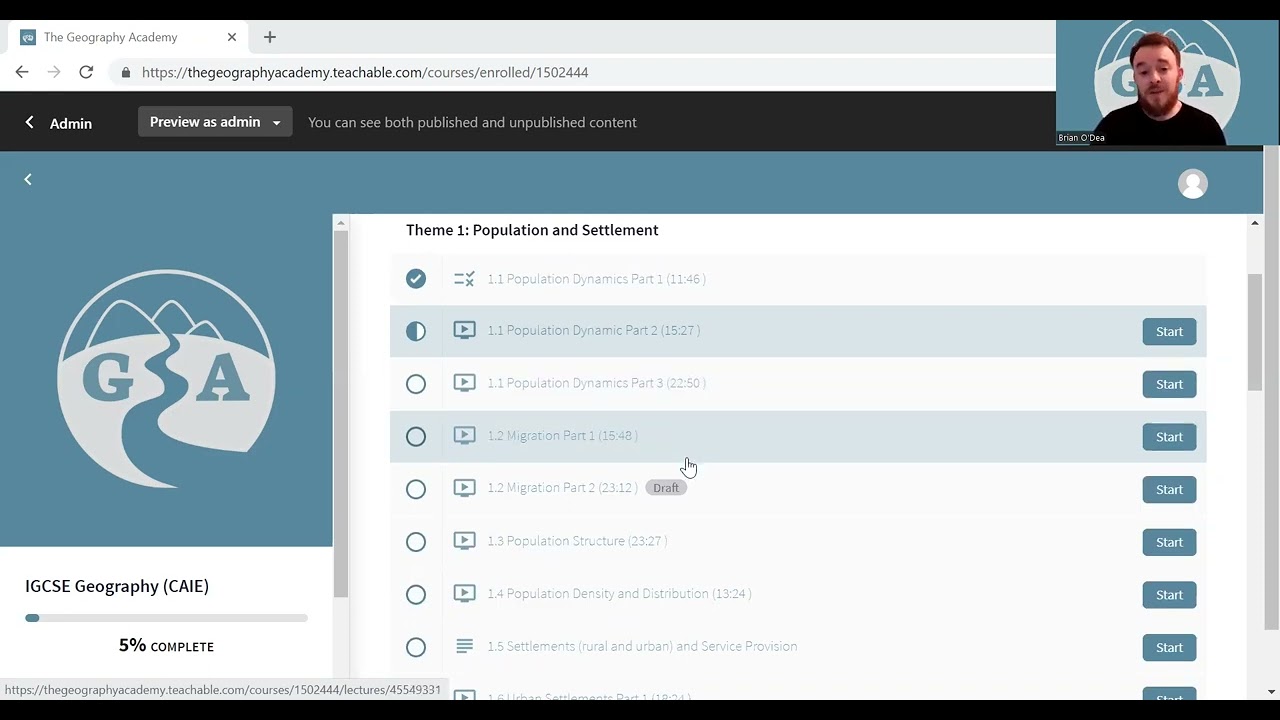Viewport: 1280px width, 720px height.
Task: Start 1.2 Migration Part 2 draft lecture
Action: [1169, 489]
